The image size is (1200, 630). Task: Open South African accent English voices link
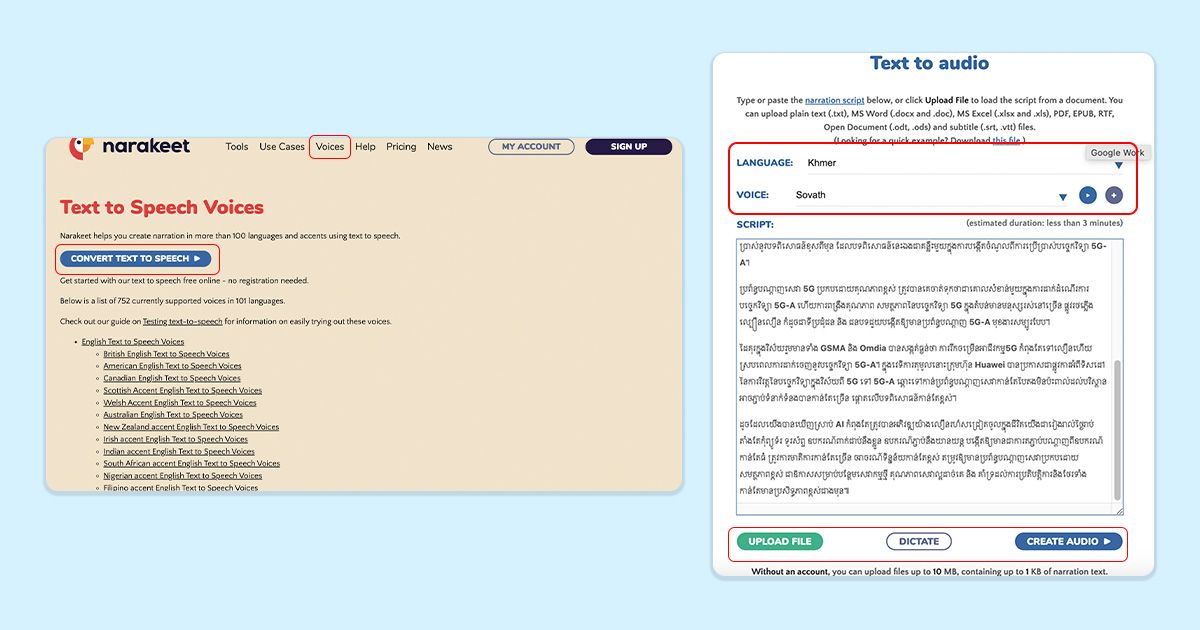pos(191,464)
